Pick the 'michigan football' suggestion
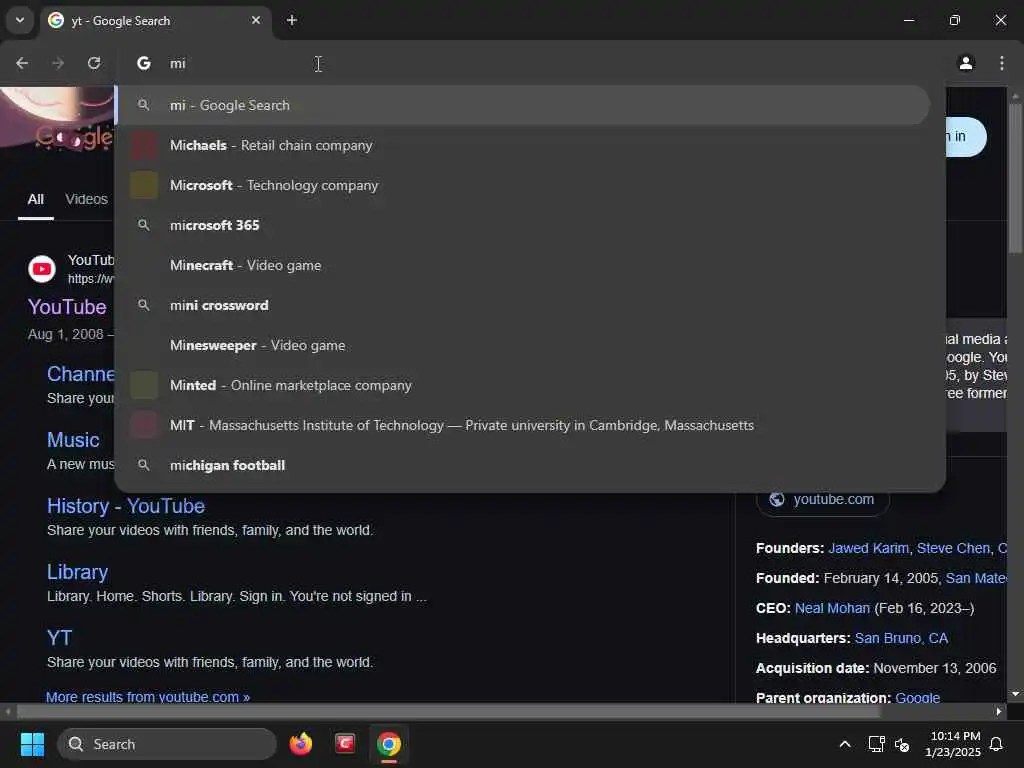 522,465
